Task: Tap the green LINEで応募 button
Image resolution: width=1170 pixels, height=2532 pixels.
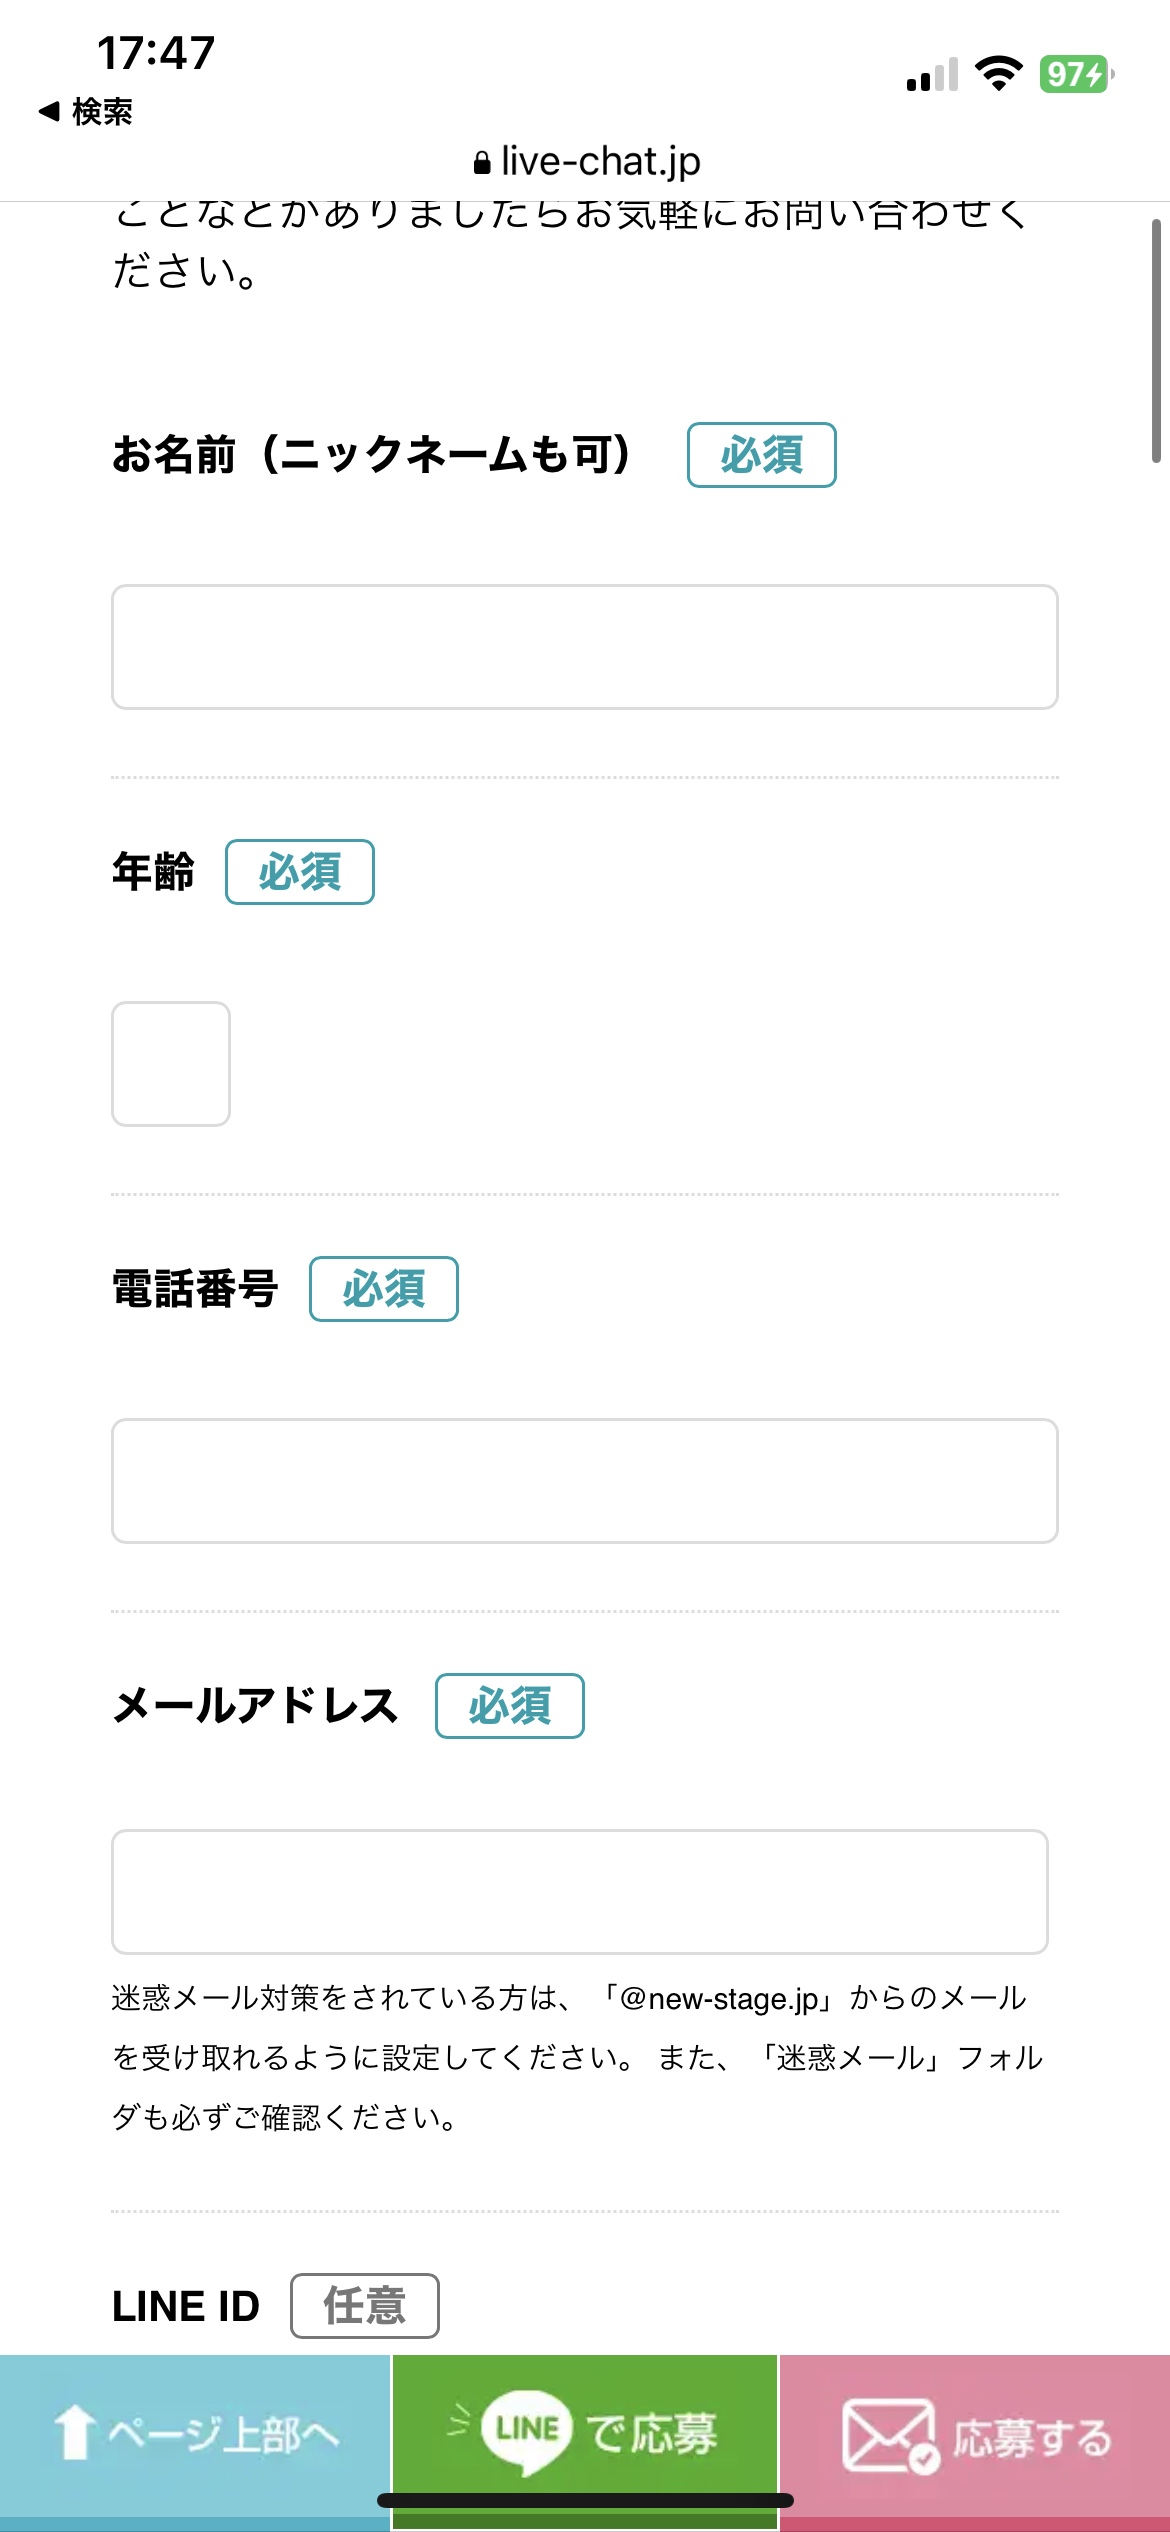Action: (x=585, y=2436)
